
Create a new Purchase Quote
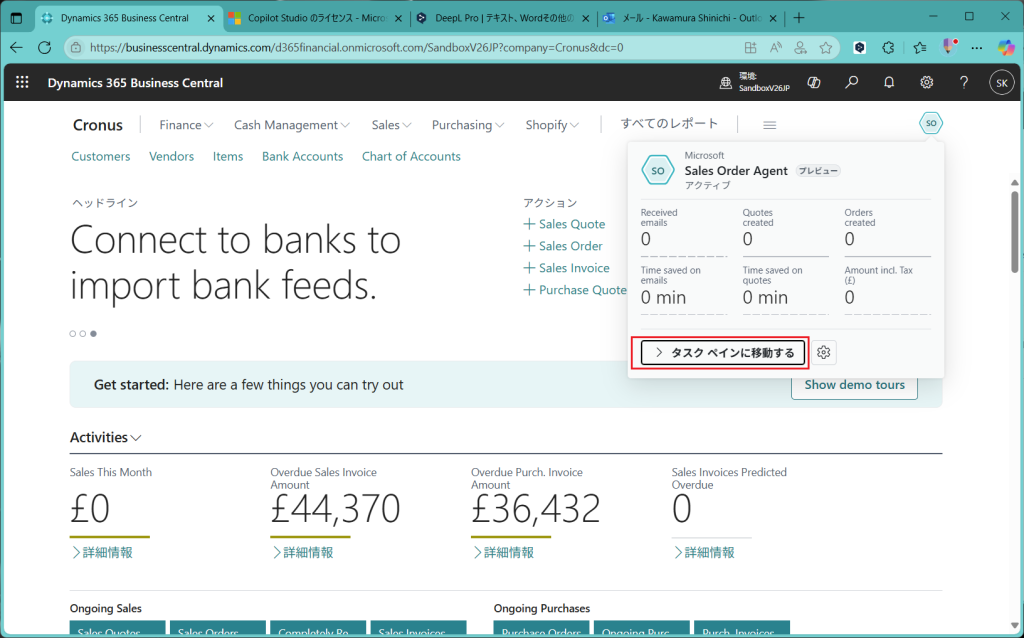(x=575, y=290)
